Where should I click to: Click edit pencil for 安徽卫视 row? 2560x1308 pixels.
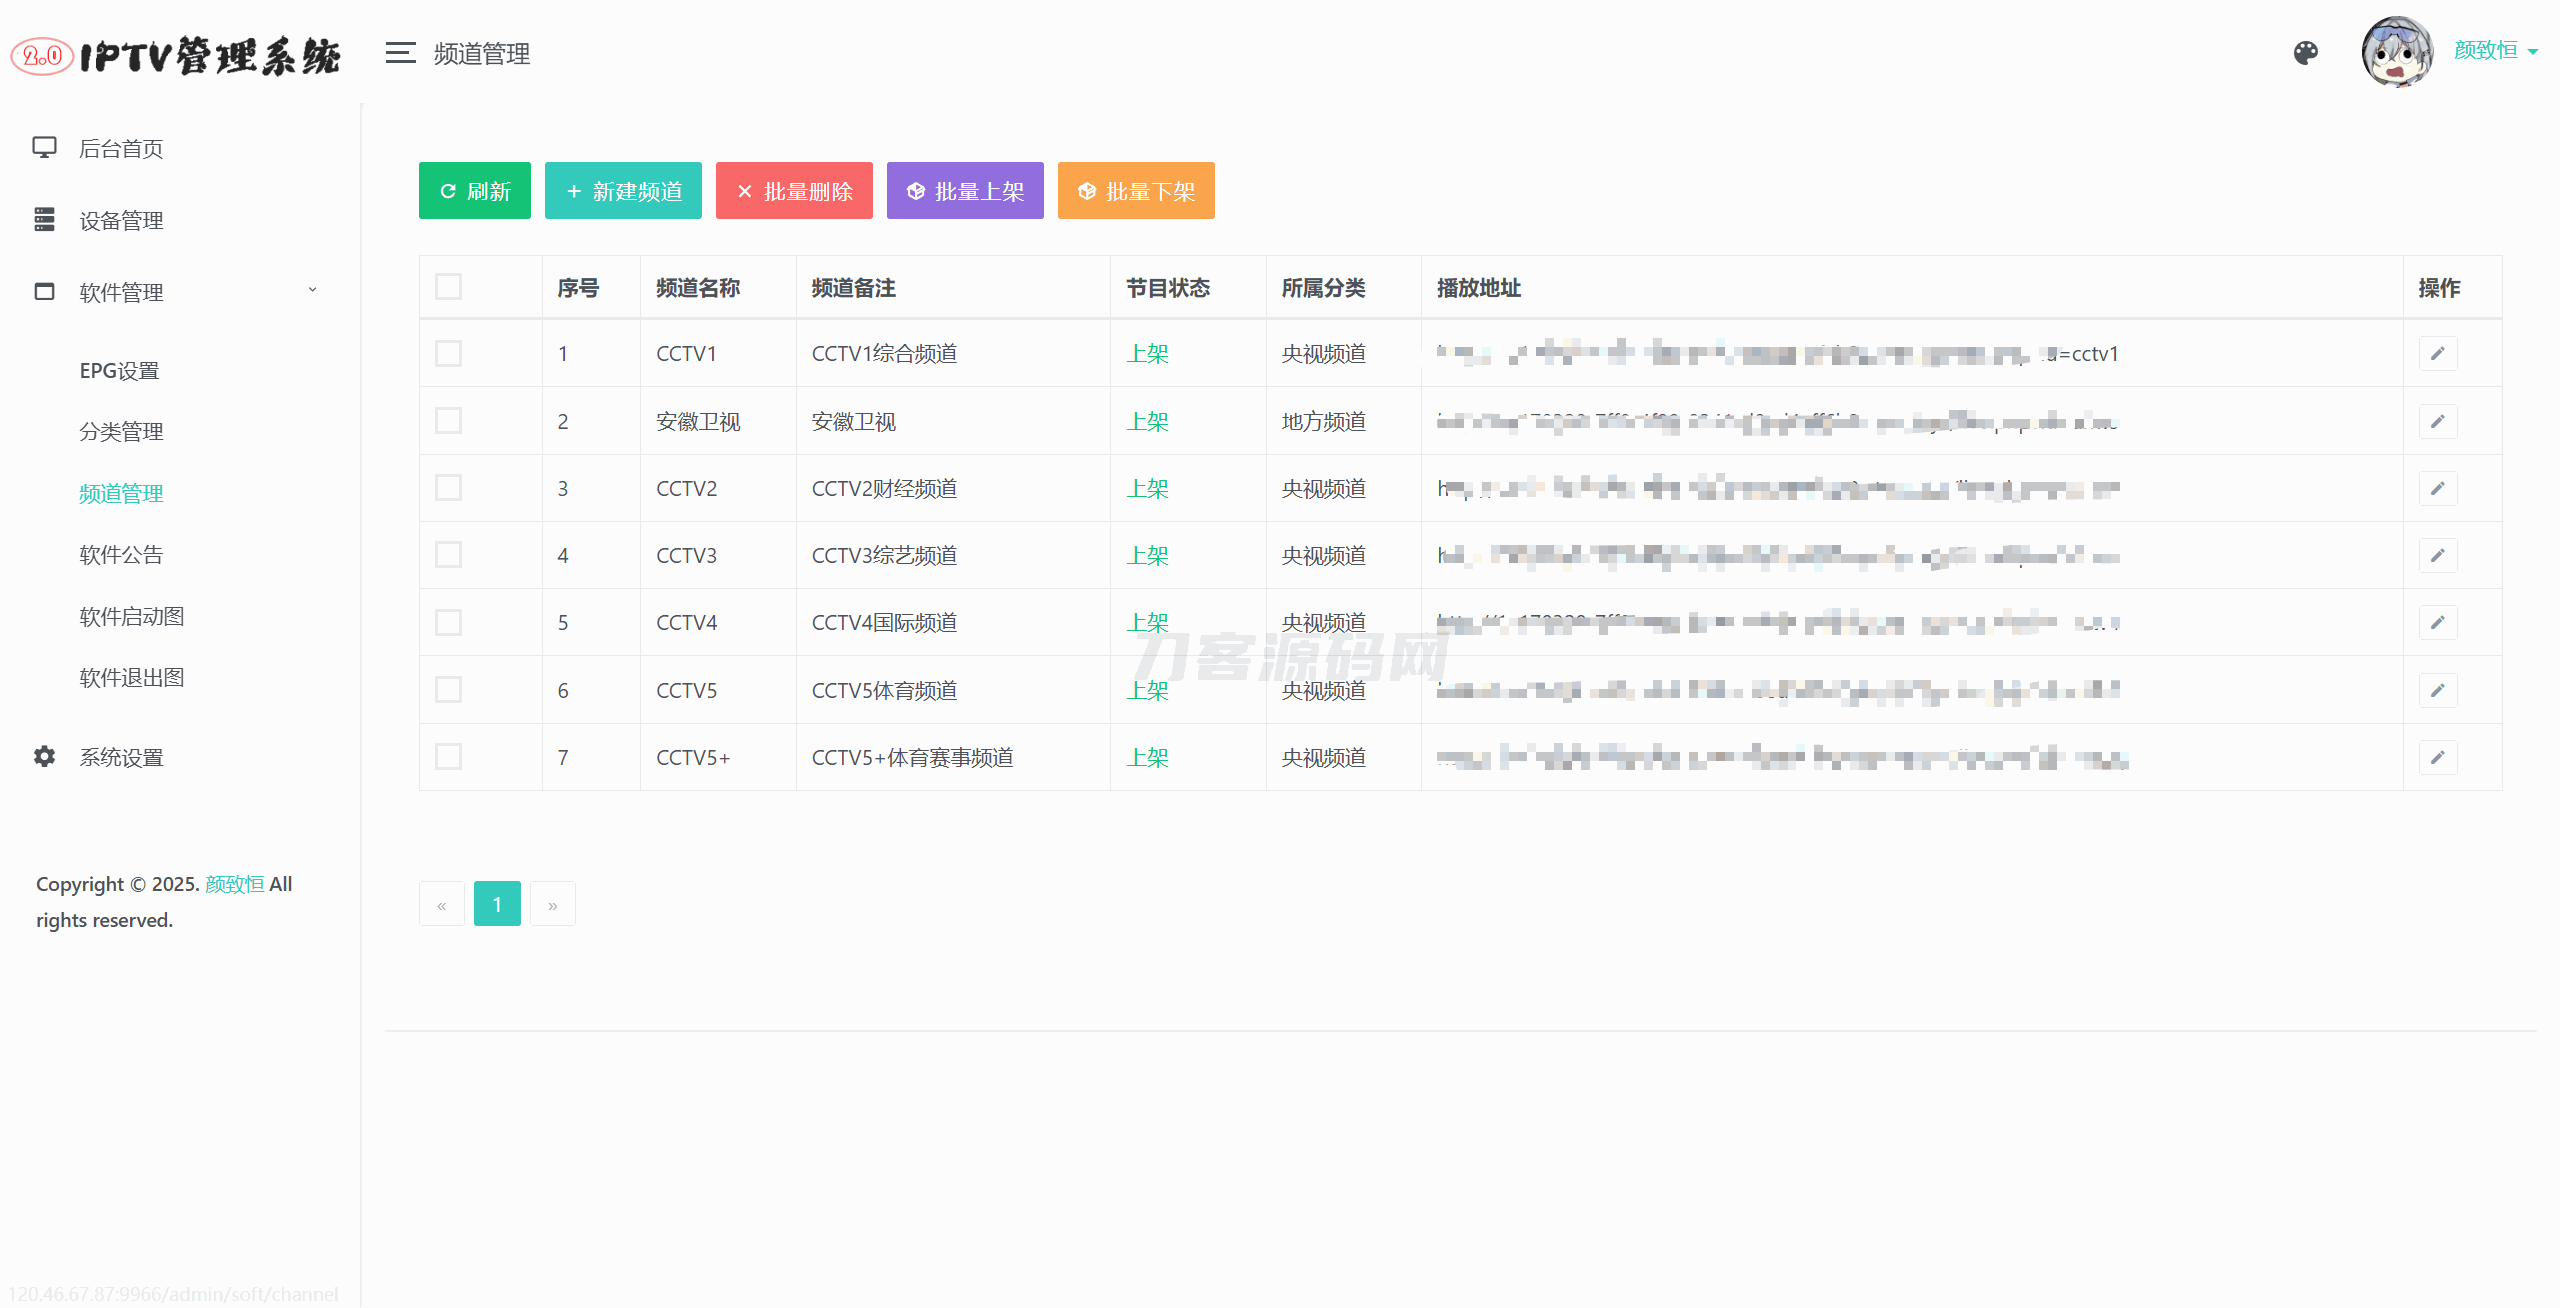click(2437, 422)
